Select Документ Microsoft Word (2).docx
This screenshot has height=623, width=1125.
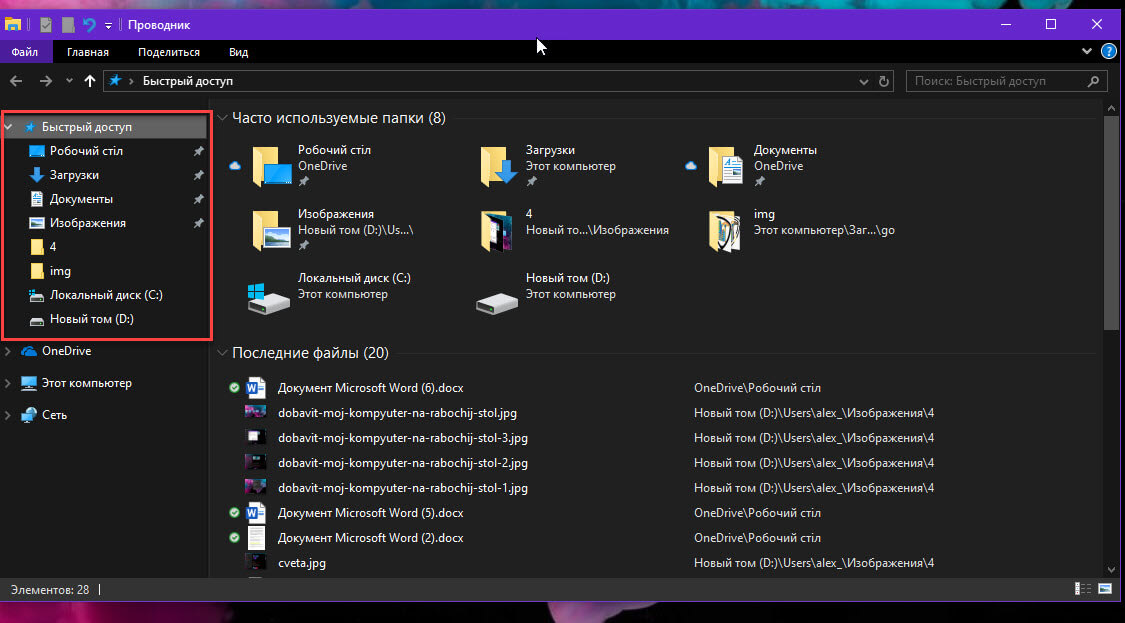click(x=370, y=538)
